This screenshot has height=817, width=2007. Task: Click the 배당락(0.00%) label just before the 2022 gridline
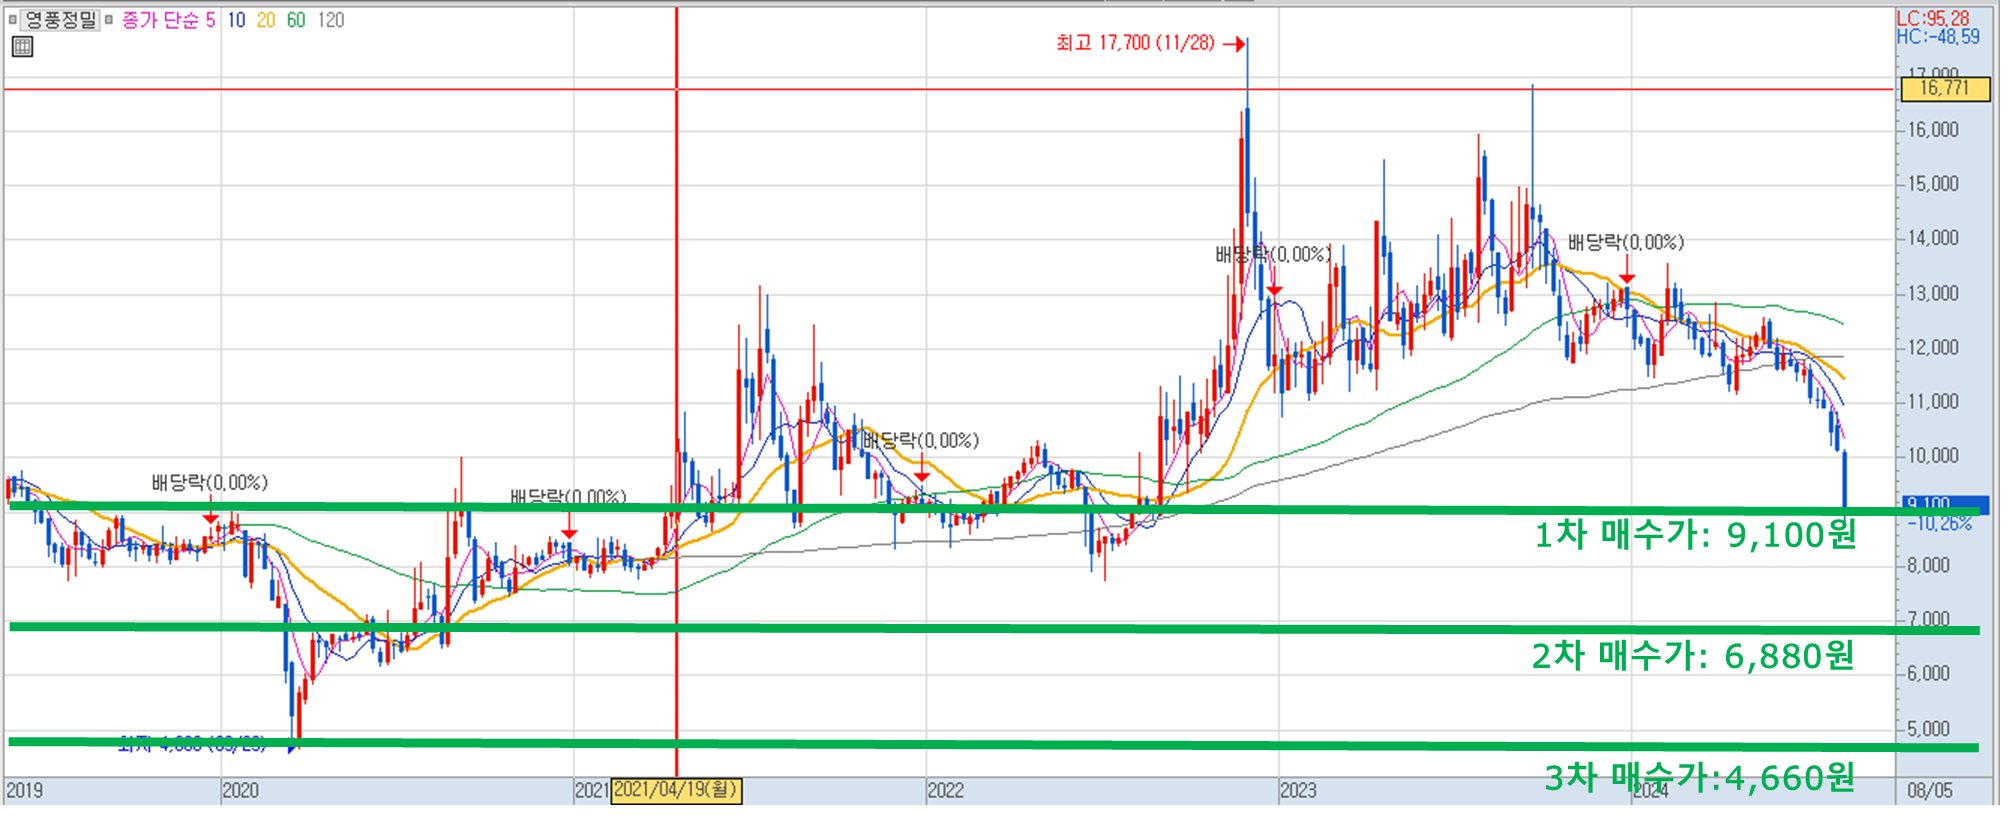point(921,441)
